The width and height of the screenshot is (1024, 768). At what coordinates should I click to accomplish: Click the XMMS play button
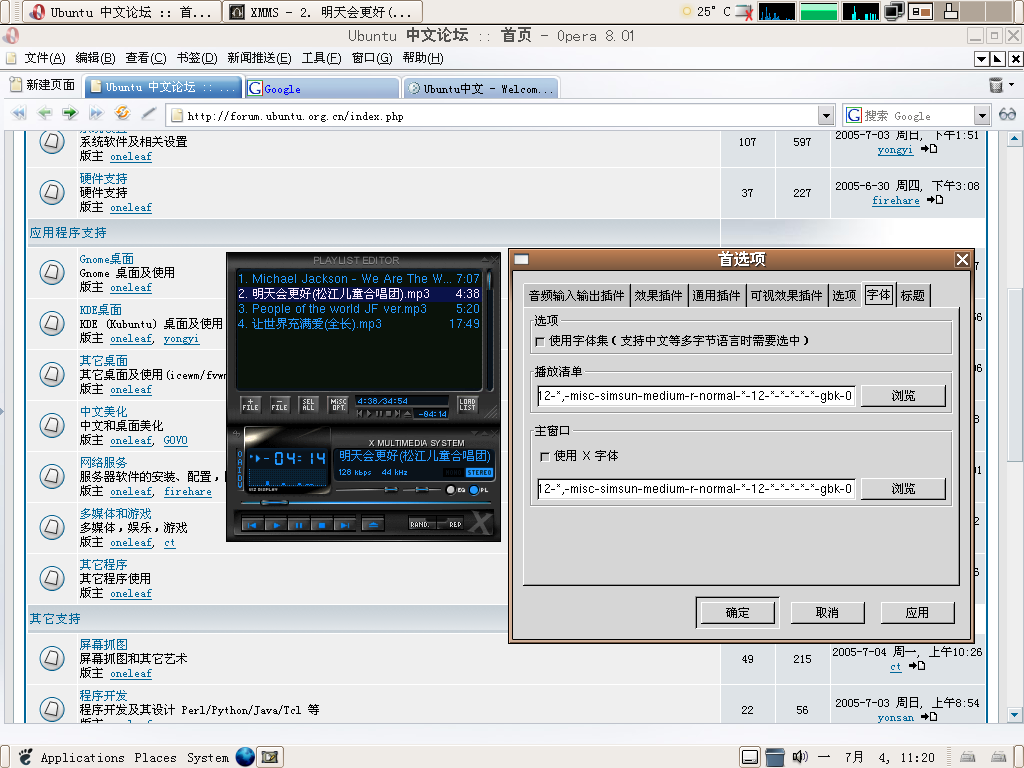tap(276, 524)
